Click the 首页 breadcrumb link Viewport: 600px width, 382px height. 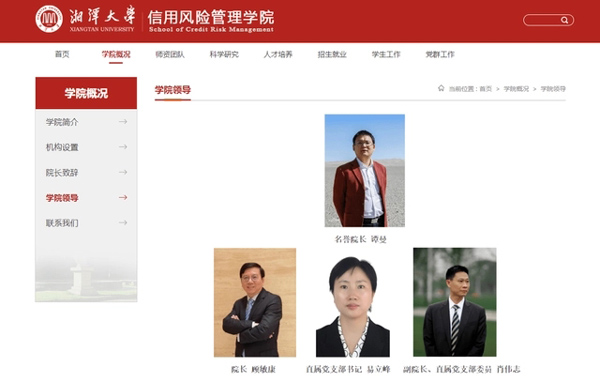(x=485, y=89)
